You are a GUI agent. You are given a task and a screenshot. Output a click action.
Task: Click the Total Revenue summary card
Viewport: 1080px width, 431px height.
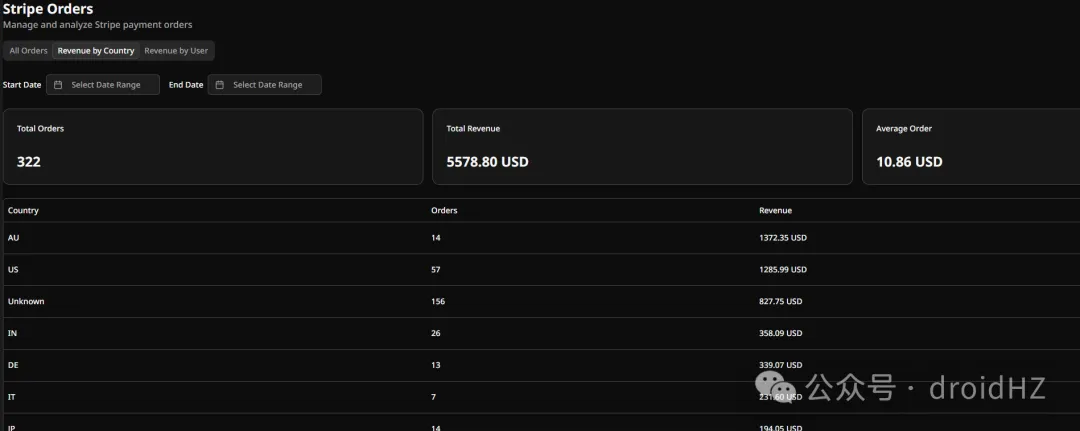[642, 146]
